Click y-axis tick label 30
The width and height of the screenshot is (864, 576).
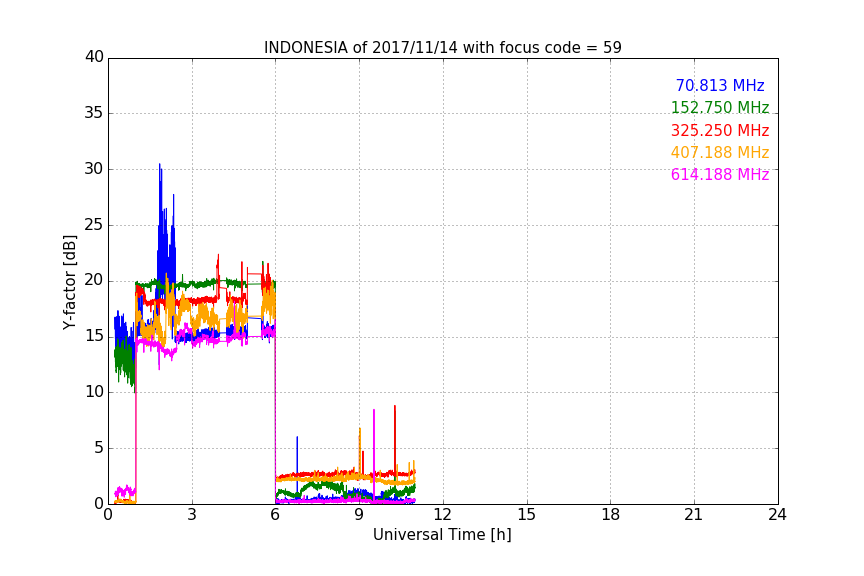(x=94, y=169)
